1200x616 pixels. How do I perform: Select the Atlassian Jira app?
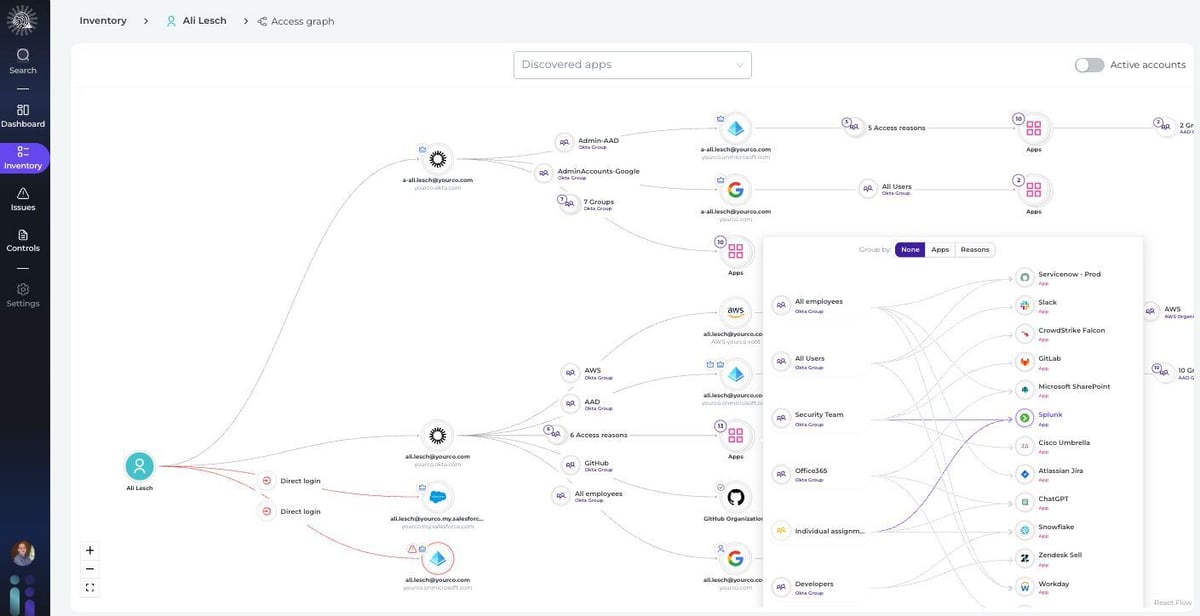click(x=1050, y=473)
